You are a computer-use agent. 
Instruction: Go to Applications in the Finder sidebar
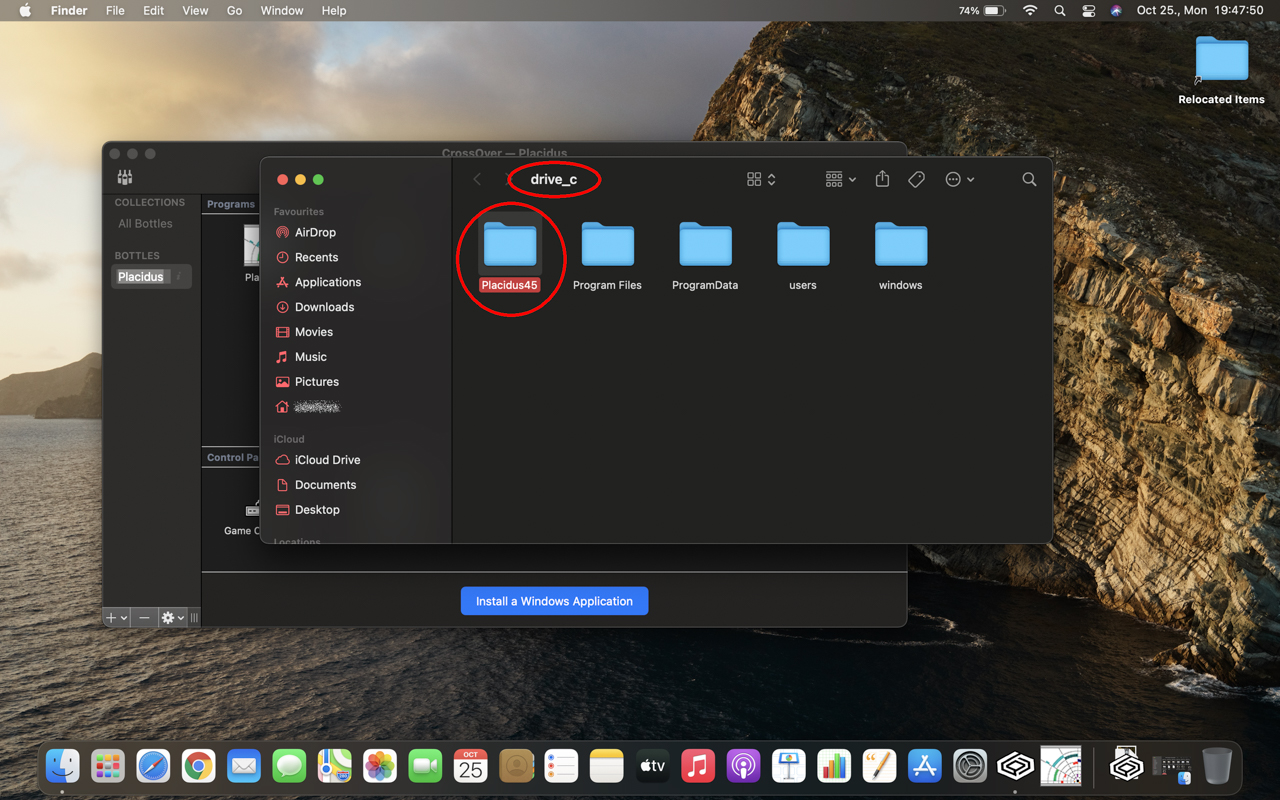click(317, 282)
